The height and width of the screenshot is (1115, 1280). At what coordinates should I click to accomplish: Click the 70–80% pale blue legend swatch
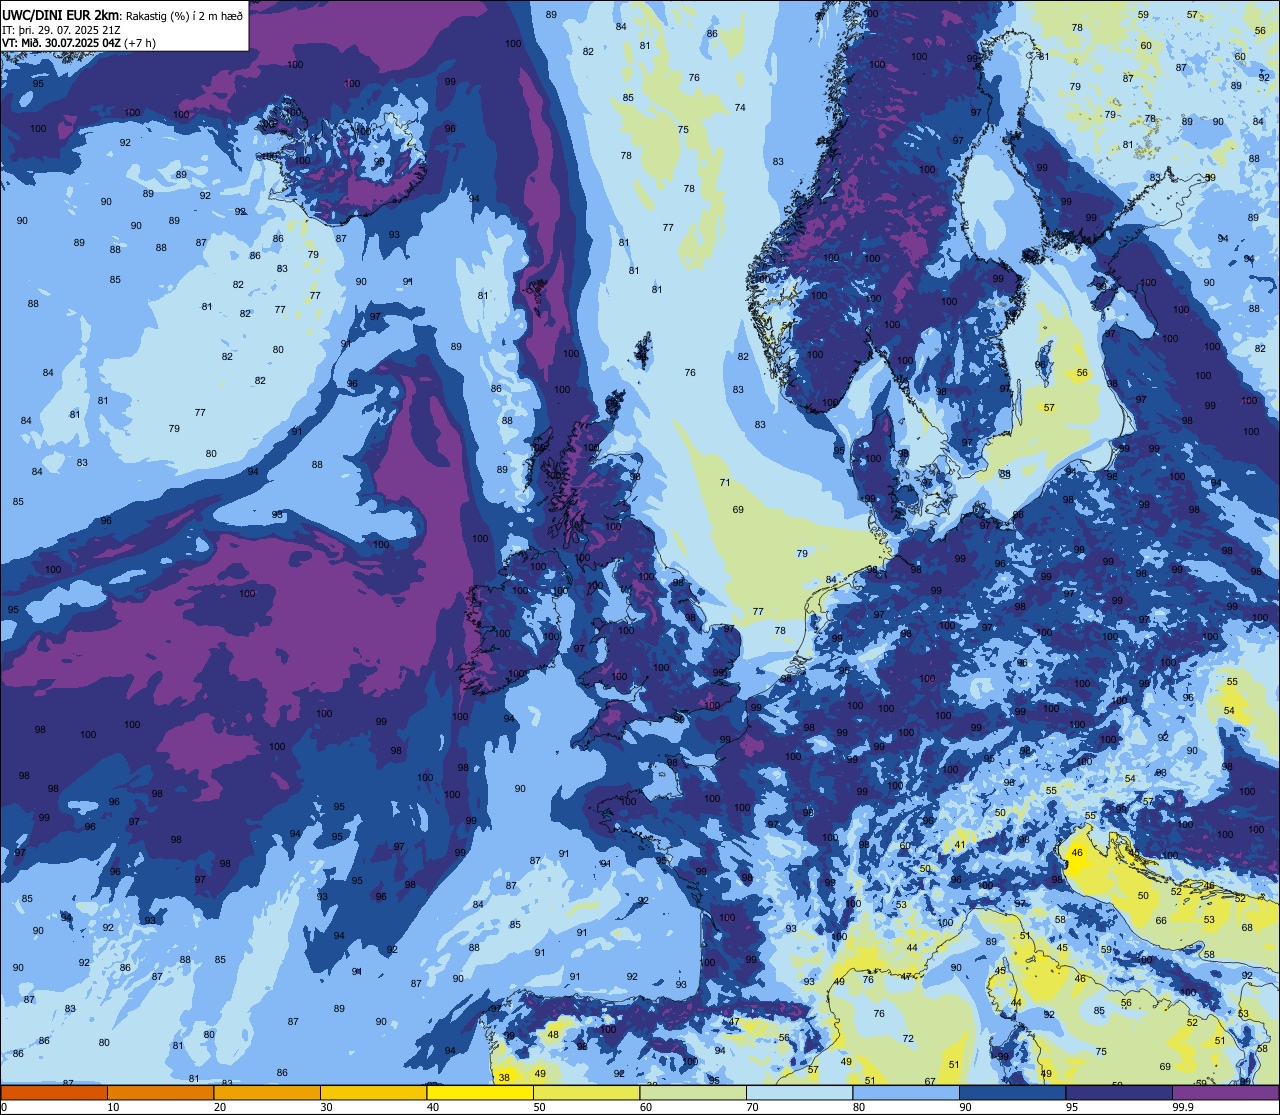point(799,1092)
